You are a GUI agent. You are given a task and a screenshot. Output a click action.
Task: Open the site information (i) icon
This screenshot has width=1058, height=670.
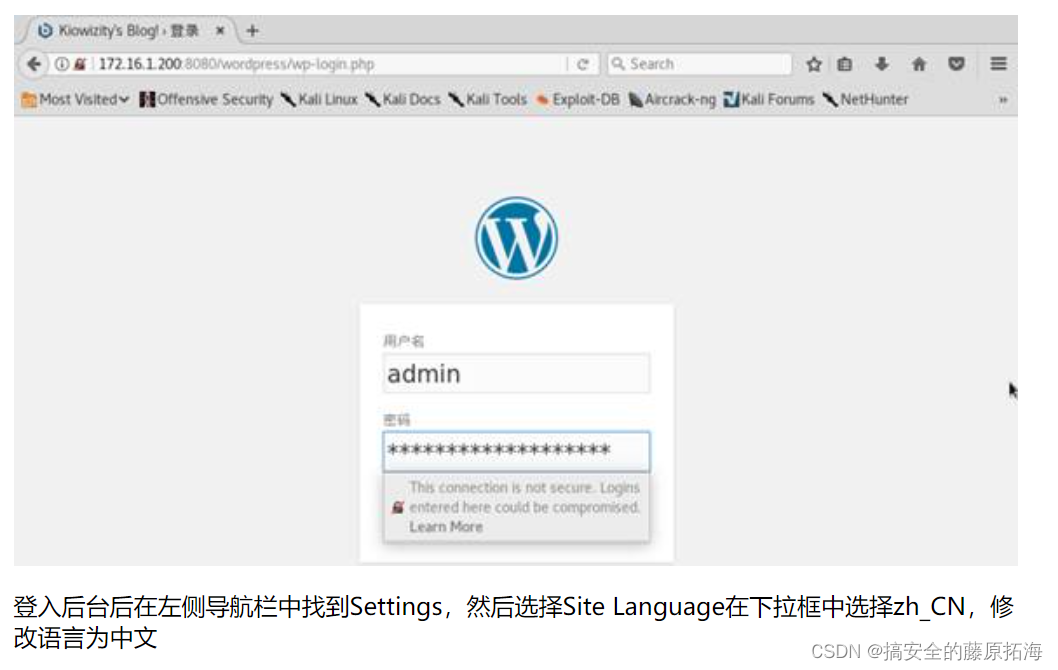pos(61,64)
